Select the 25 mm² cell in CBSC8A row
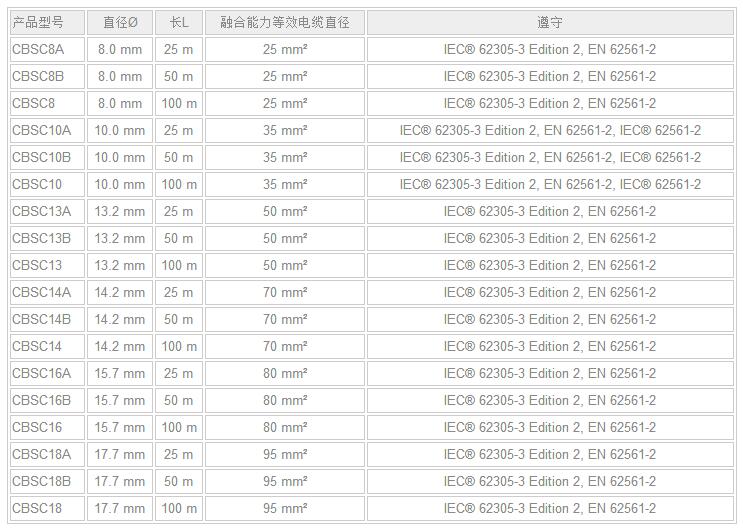The width and height of the screenshot is (743, 530). pos(285,49)
